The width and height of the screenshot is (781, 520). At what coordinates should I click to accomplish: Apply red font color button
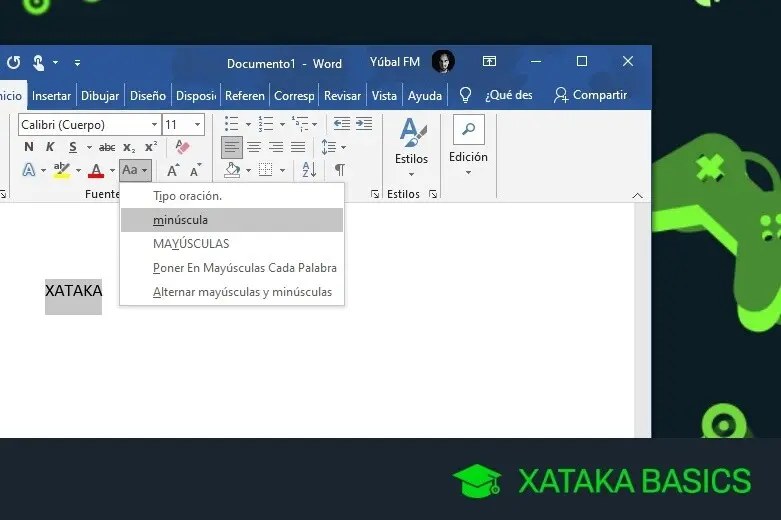pos(96,170)
